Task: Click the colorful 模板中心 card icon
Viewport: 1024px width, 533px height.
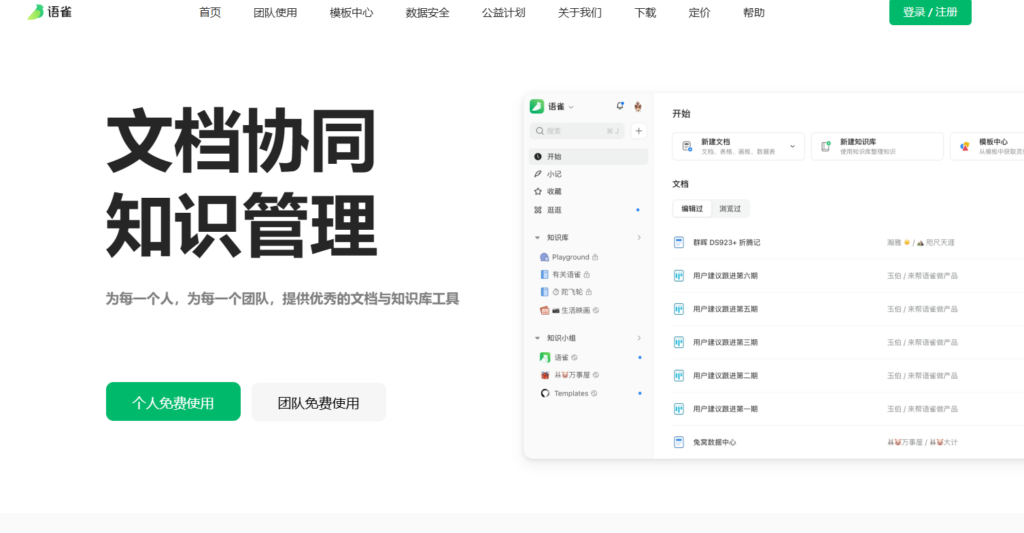Action: [x=965, y=146]
